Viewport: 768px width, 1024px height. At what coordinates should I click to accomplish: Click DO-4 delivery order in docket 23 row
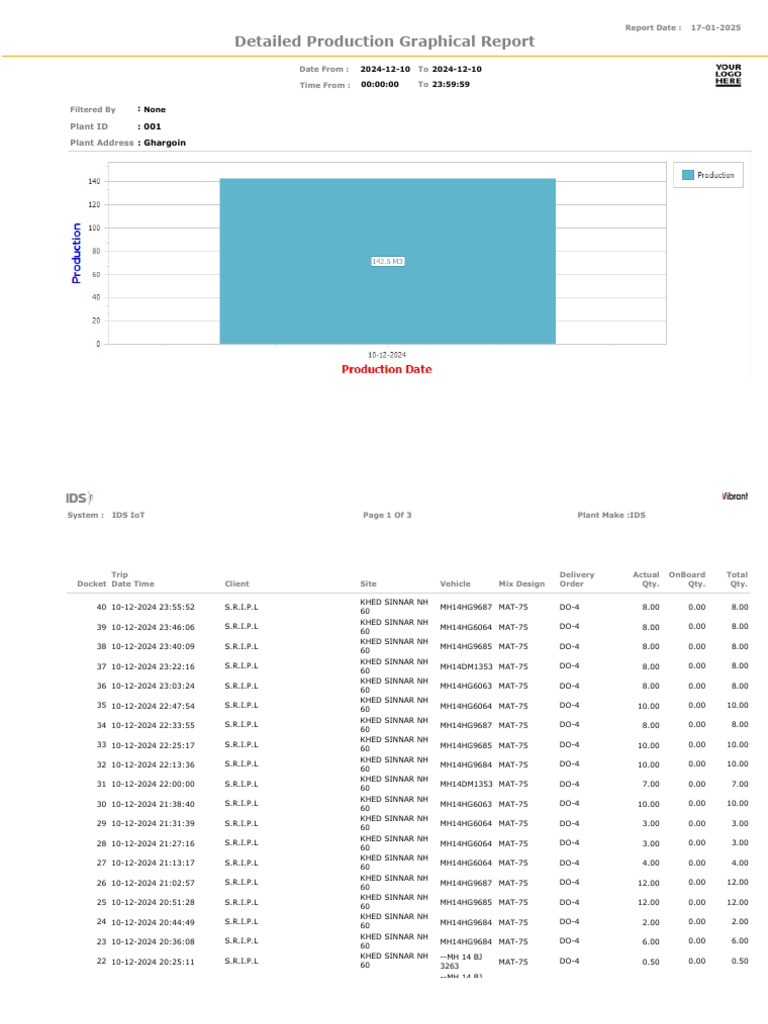(569, 941)
